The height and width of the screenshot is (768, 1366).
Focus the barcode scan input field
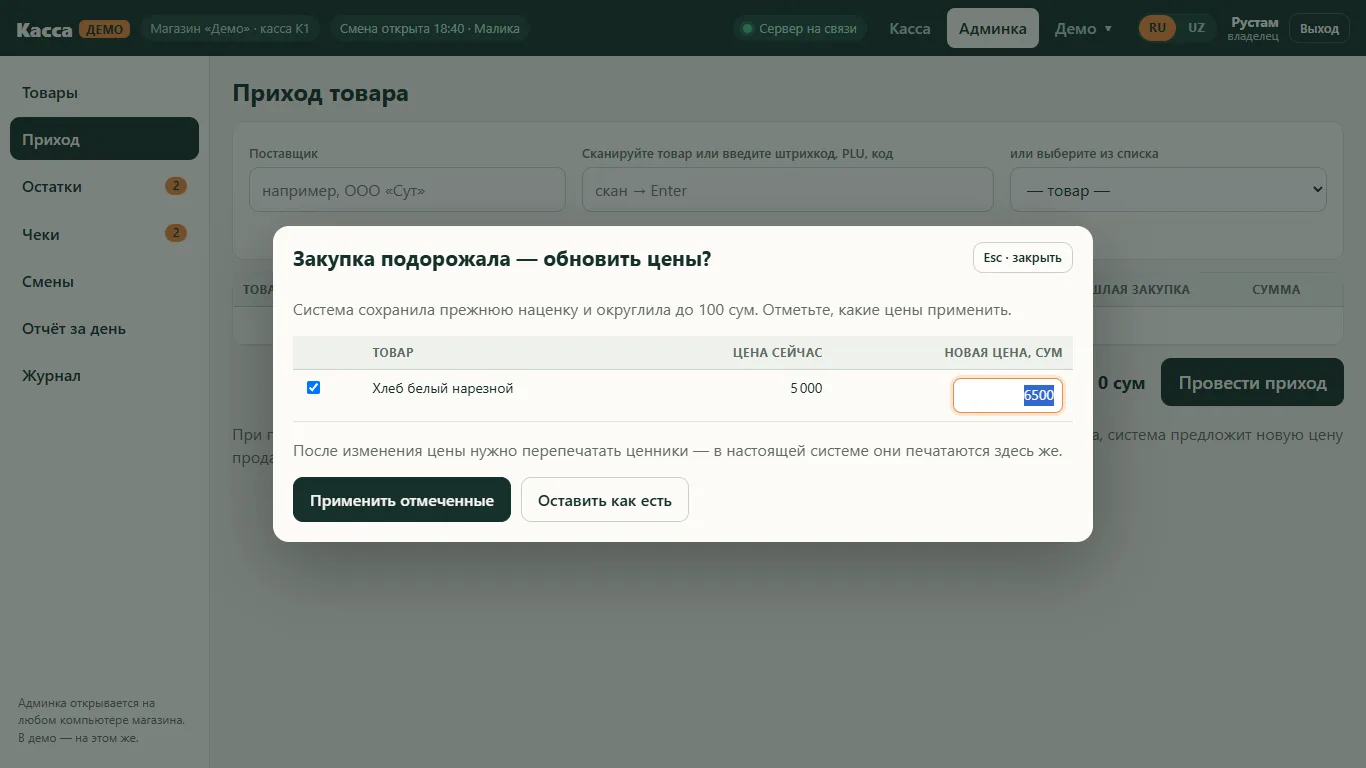[x=787, y=190]
